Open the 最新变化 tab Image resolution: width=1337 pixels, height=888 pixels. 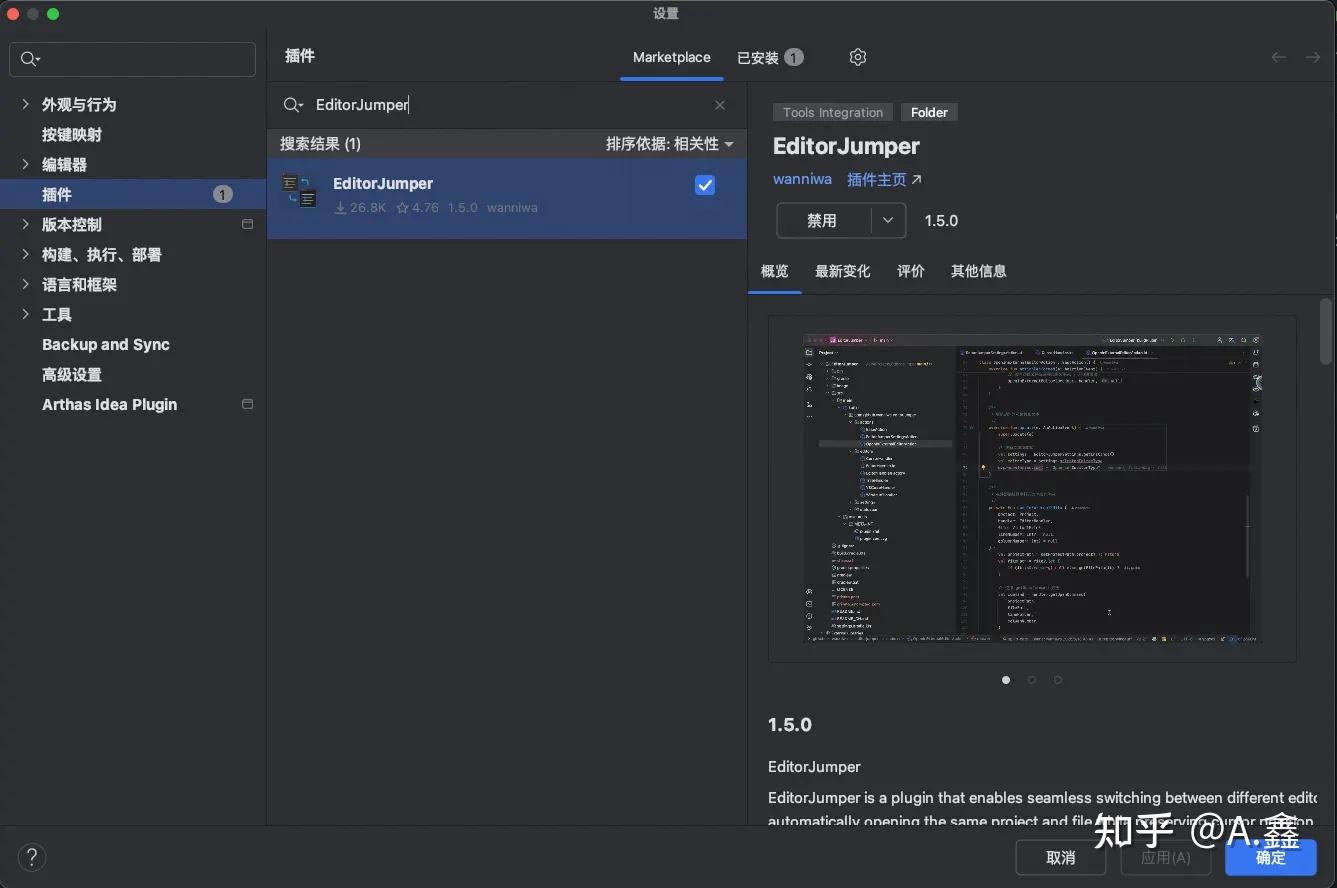tap(842, 271)
